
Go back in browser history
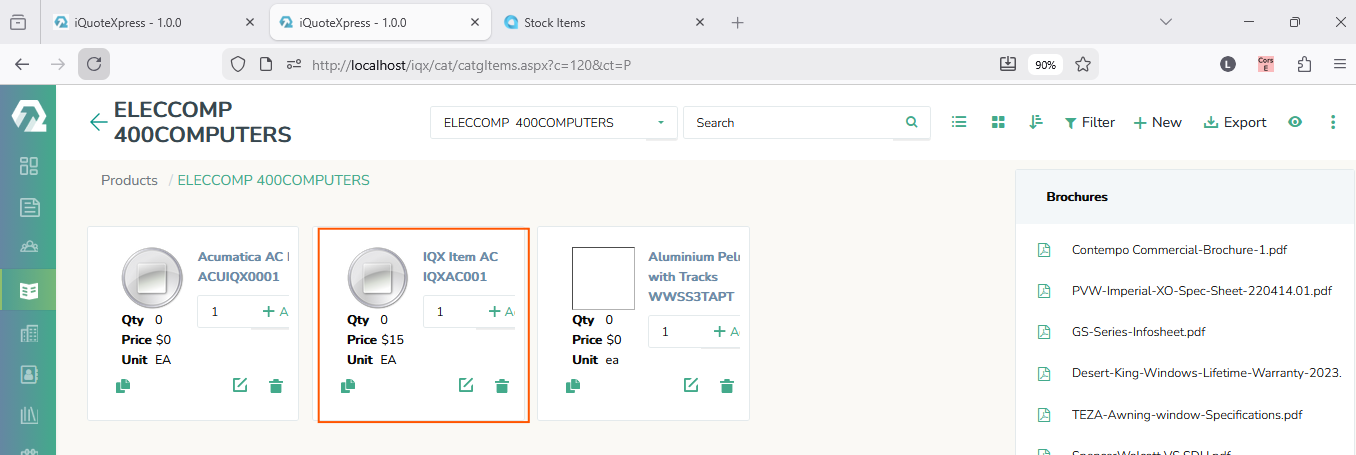tap(22, 64)
